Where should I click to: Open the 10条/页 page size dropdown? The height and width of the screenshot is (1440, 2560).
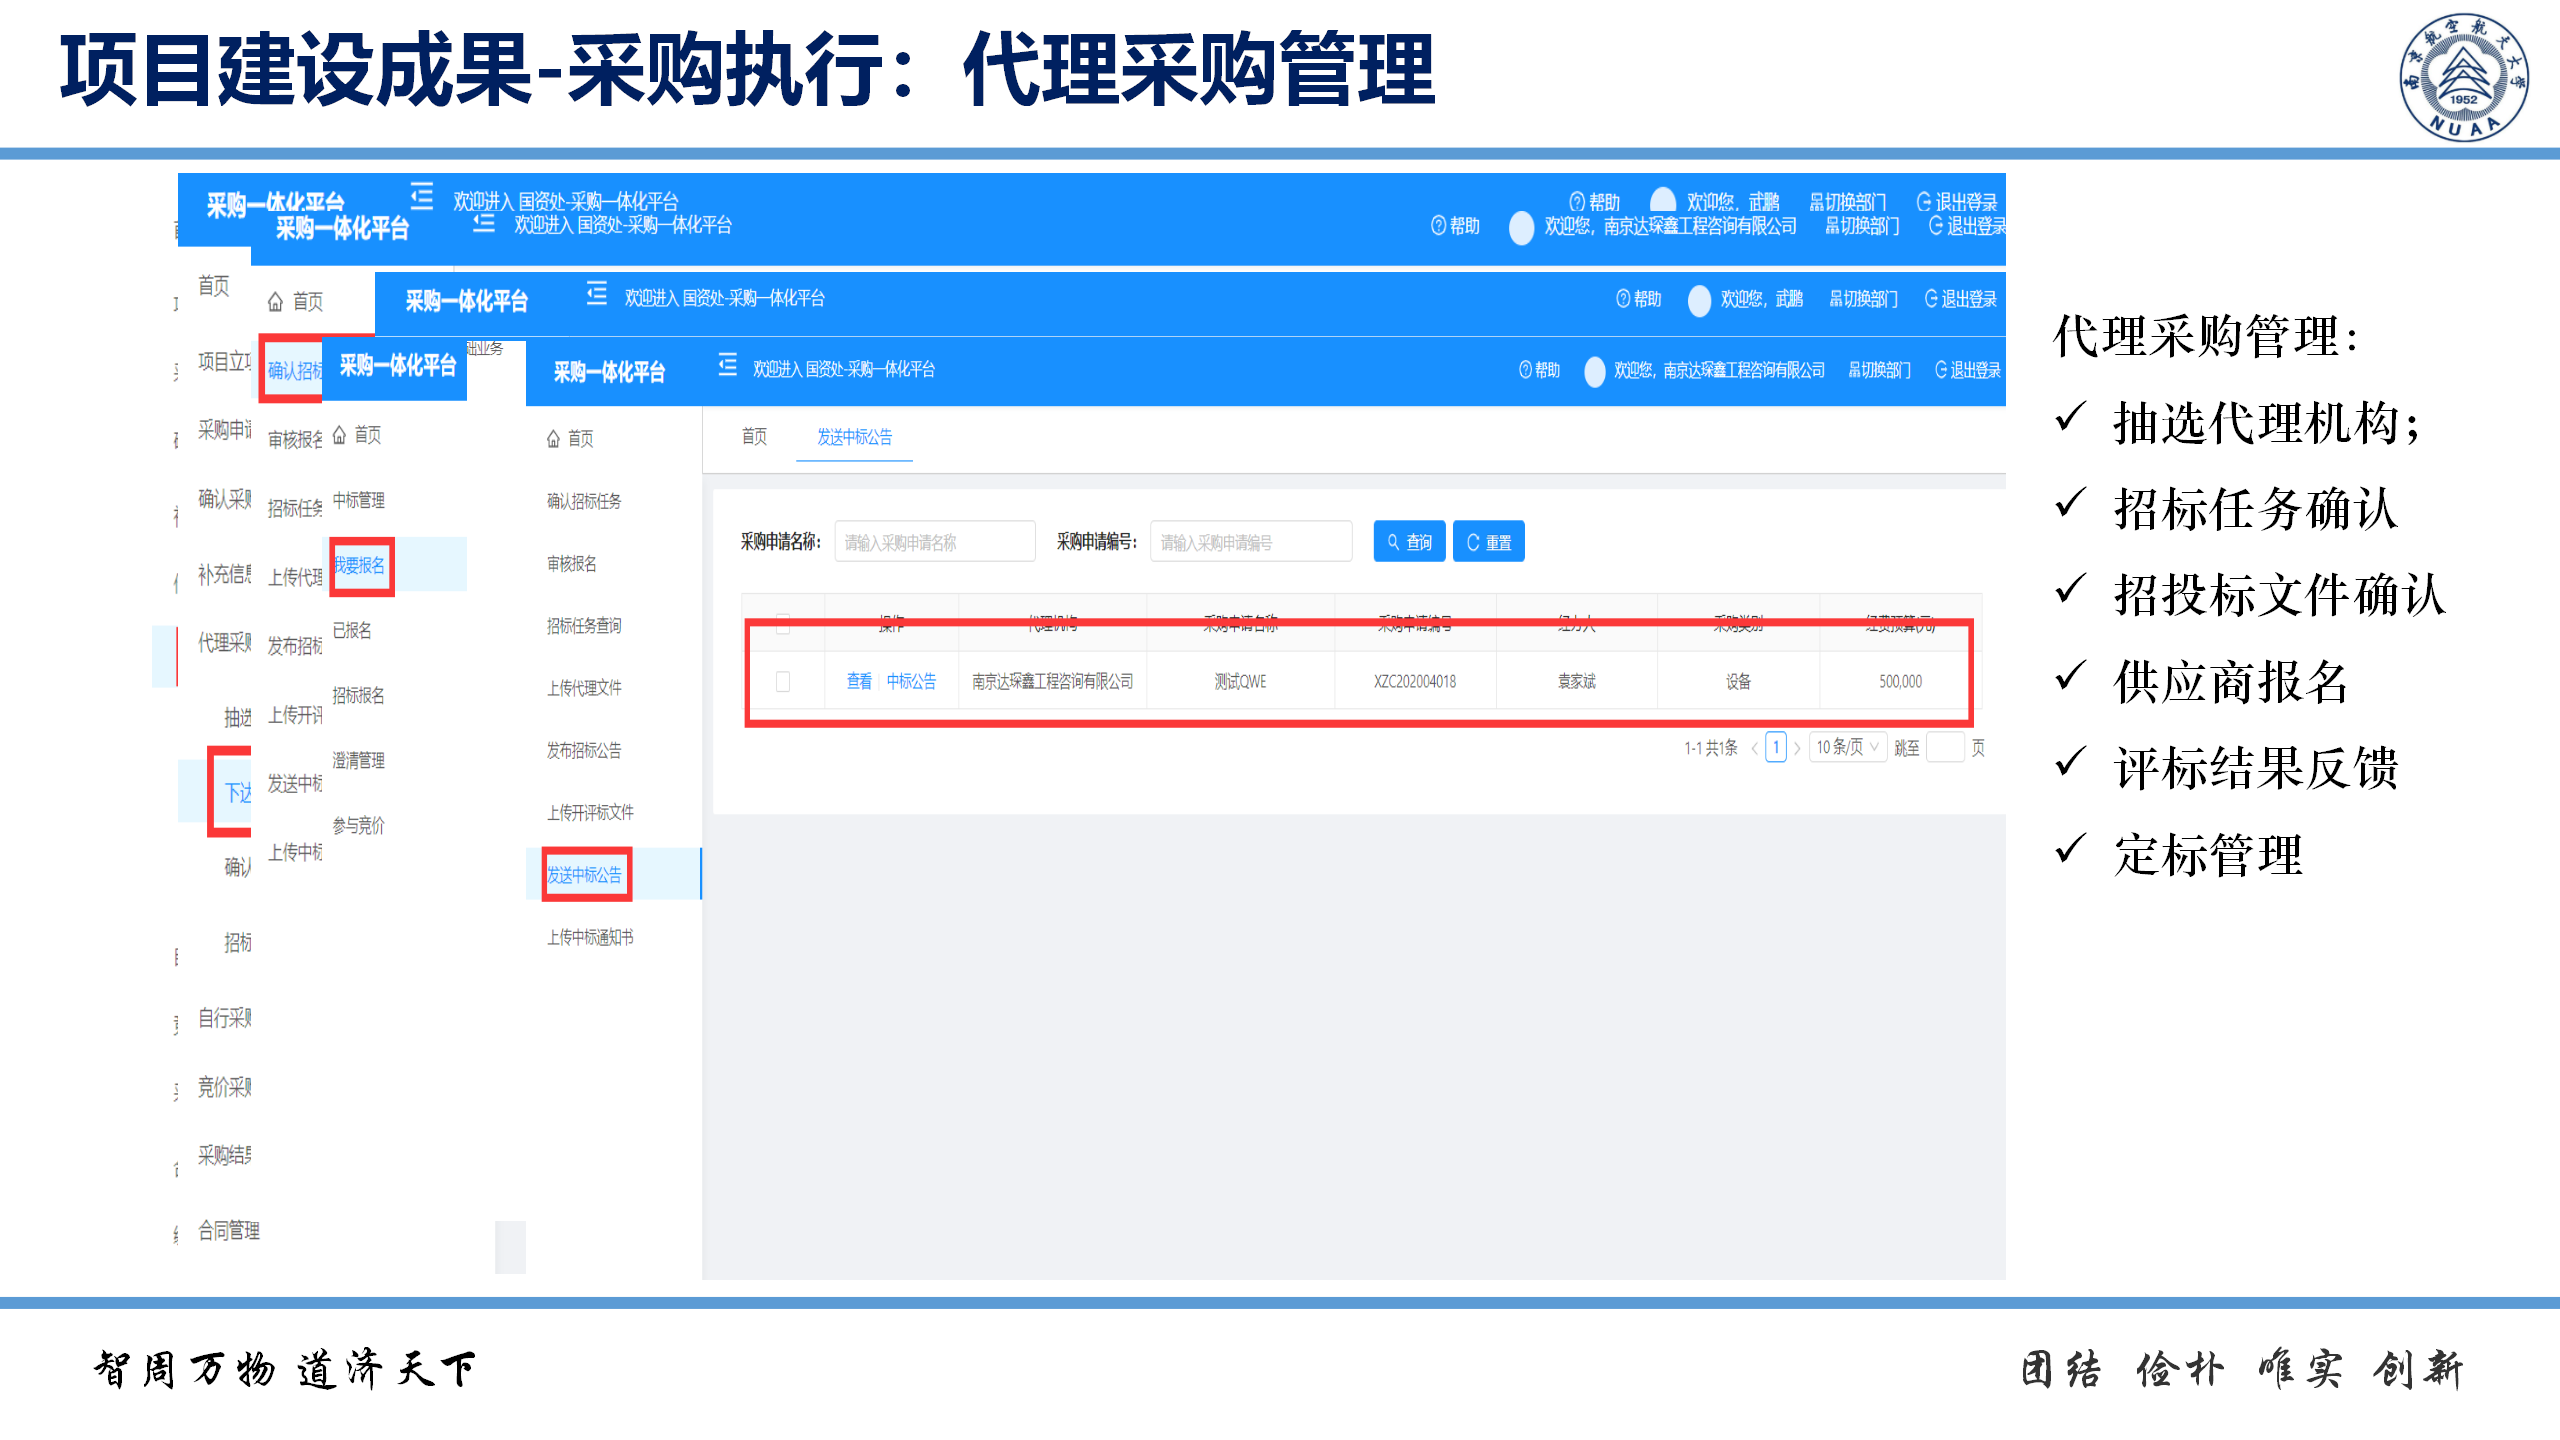click(1847, 747)
